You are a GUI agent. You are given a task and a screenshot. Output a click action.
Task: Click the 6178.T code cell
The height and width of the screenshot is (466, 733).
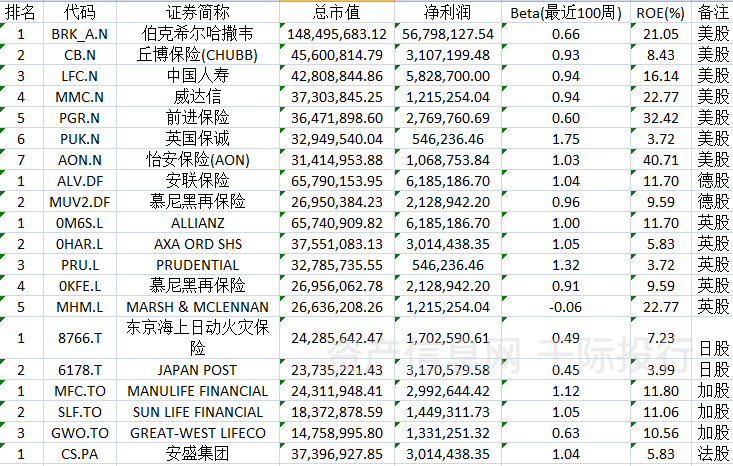[79, 370]
